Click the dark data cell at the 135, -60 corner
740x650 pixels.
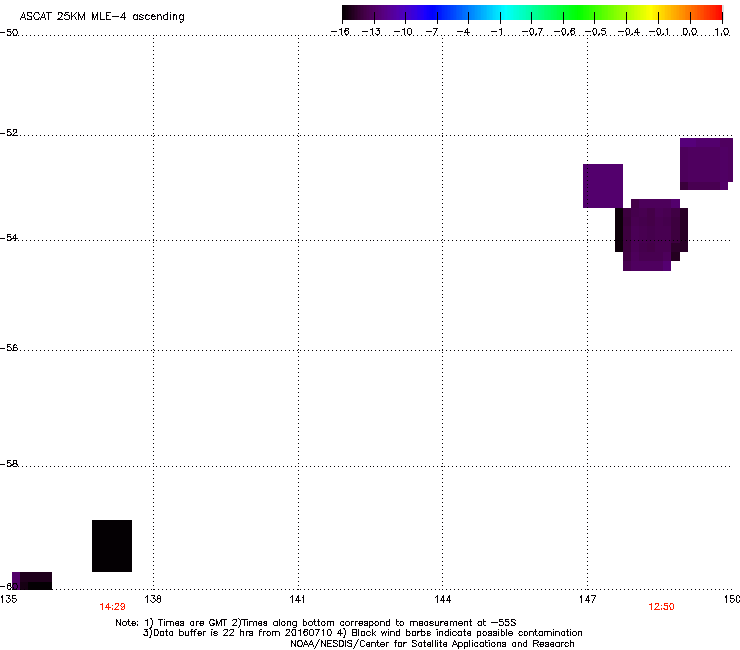click(32, 581)
